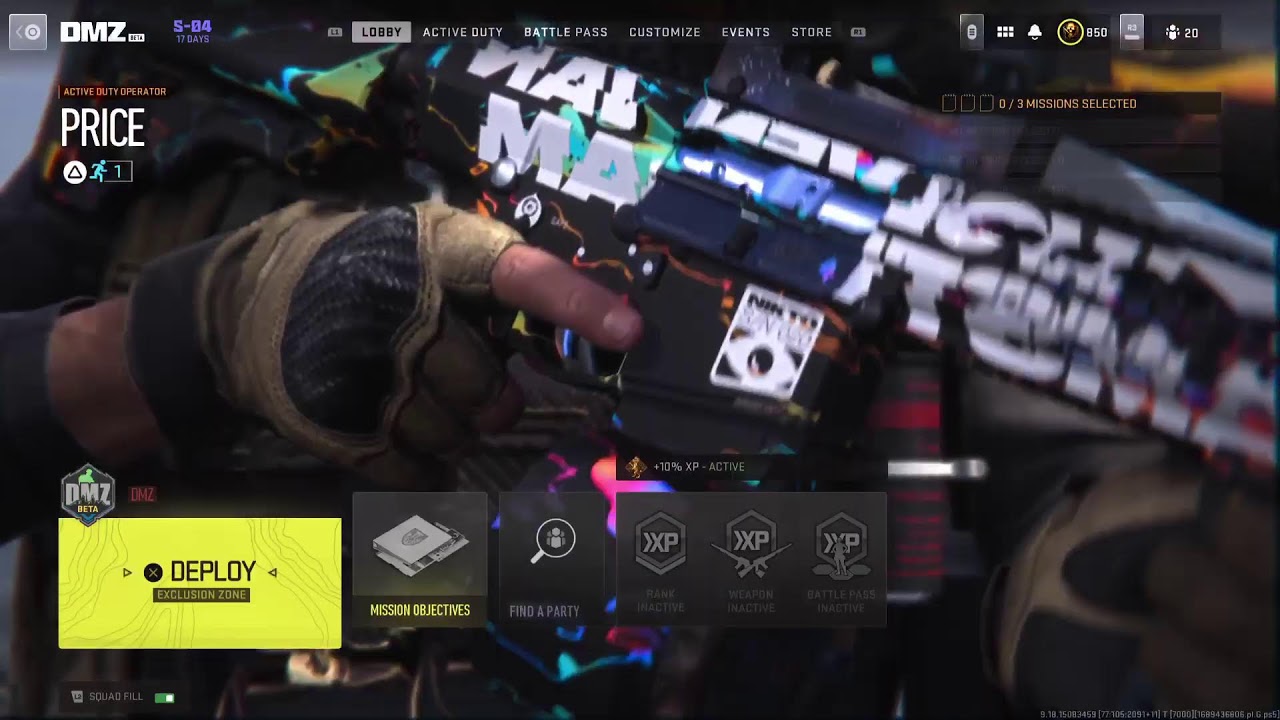
Task: Open the battery/controller status icon
Action: coord(971,32)
